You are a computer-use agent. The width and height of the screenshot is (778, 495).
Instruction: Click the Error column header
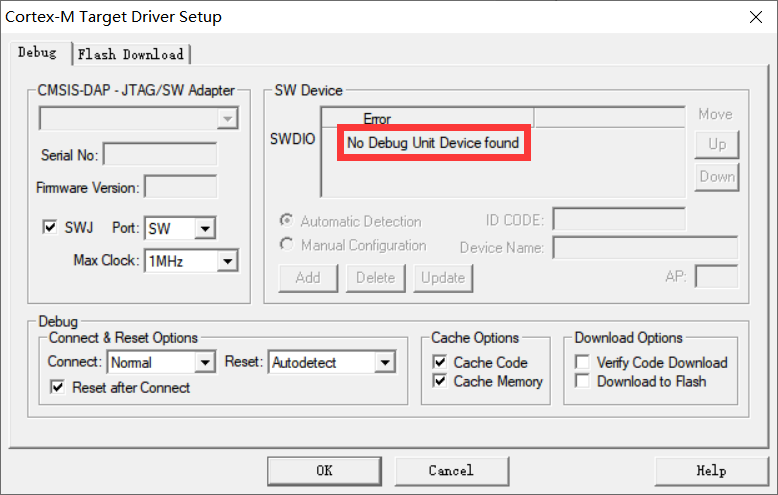click(428, 119)
